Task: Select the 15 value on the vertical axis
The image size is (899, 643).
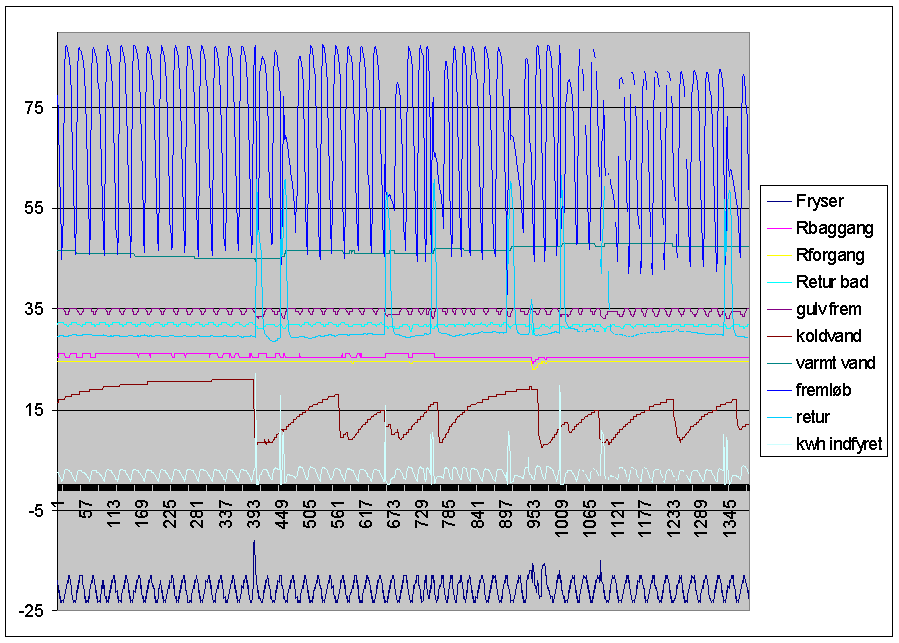Action: [34, 410]
